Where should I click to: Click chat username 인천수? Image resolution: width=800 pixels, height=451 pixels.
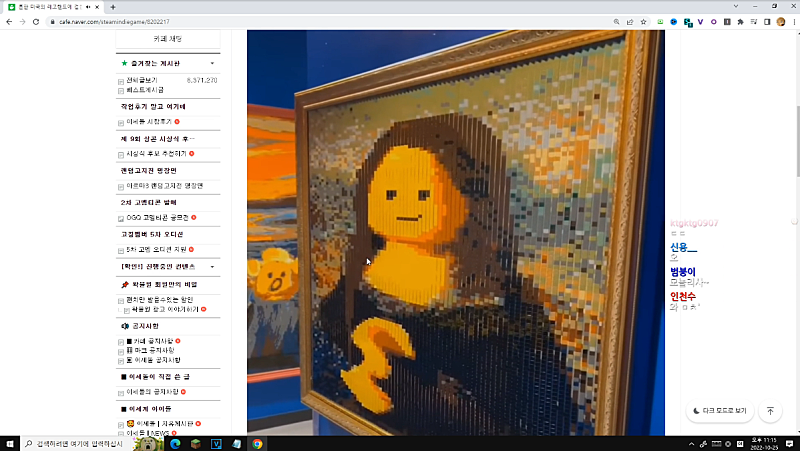click(683, 296)
